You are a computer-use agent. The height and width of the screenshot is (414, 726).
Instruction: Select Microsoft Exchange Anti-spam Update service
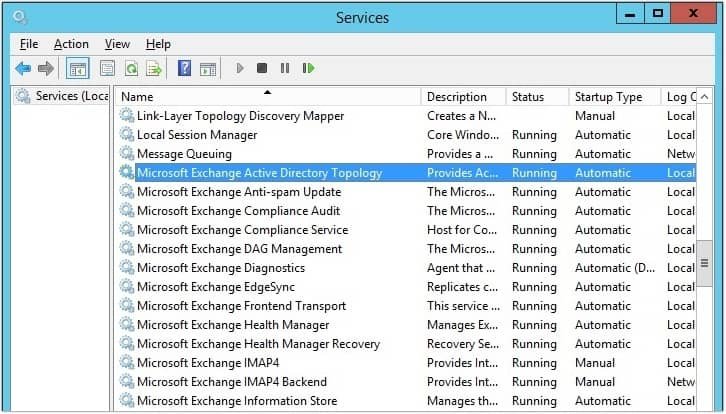[x=407, y=192]
